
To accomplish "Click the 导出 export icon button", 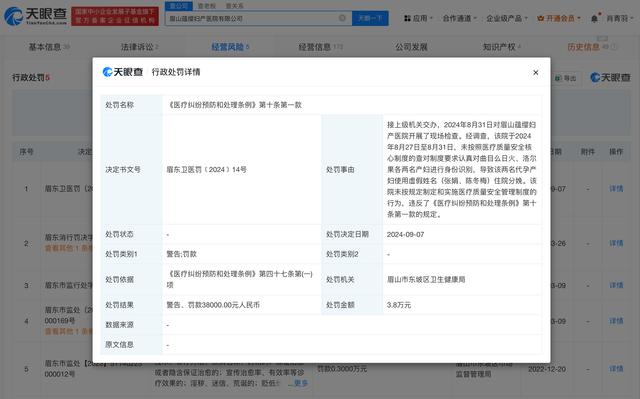I will 566,78.
